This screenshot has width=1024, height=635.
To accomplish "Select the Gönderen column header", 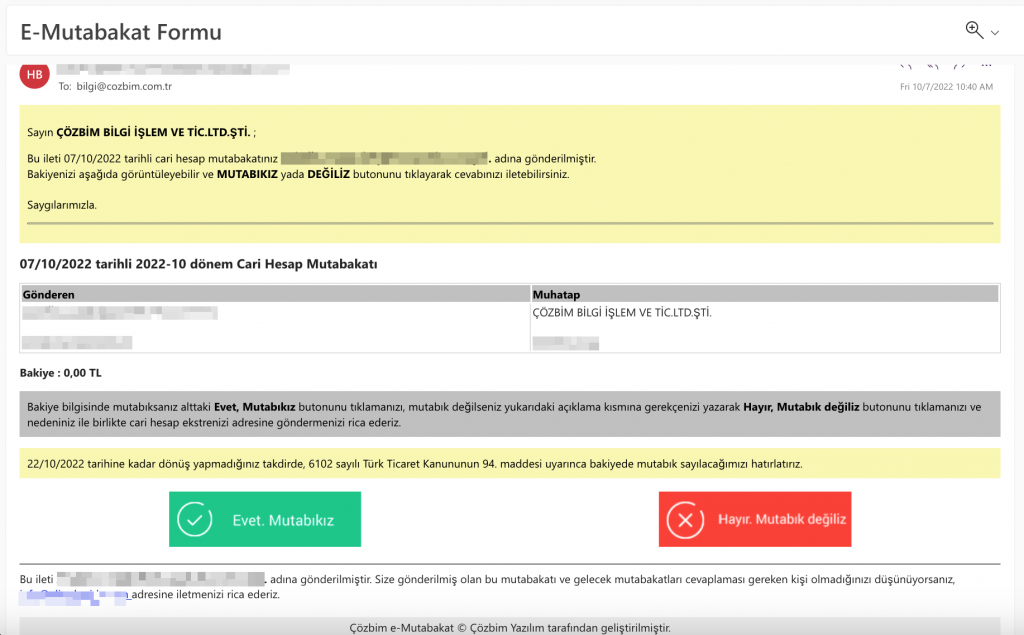I will (48, 295).
